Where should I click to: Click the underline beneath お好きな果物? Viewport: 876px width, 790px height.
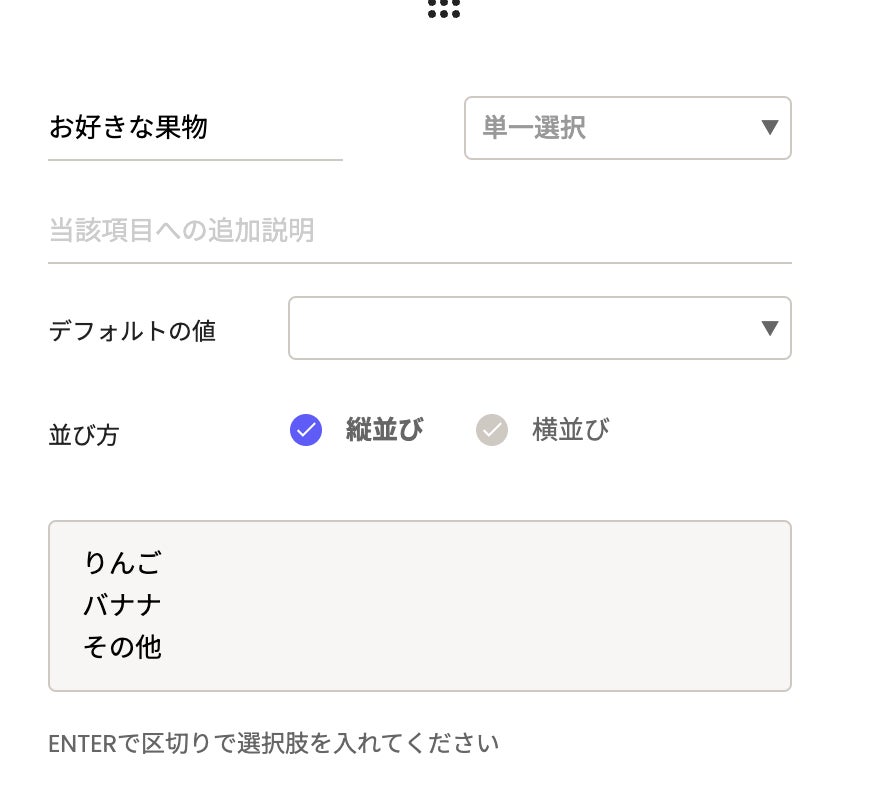pyautogui.click(x=195, y=159)
